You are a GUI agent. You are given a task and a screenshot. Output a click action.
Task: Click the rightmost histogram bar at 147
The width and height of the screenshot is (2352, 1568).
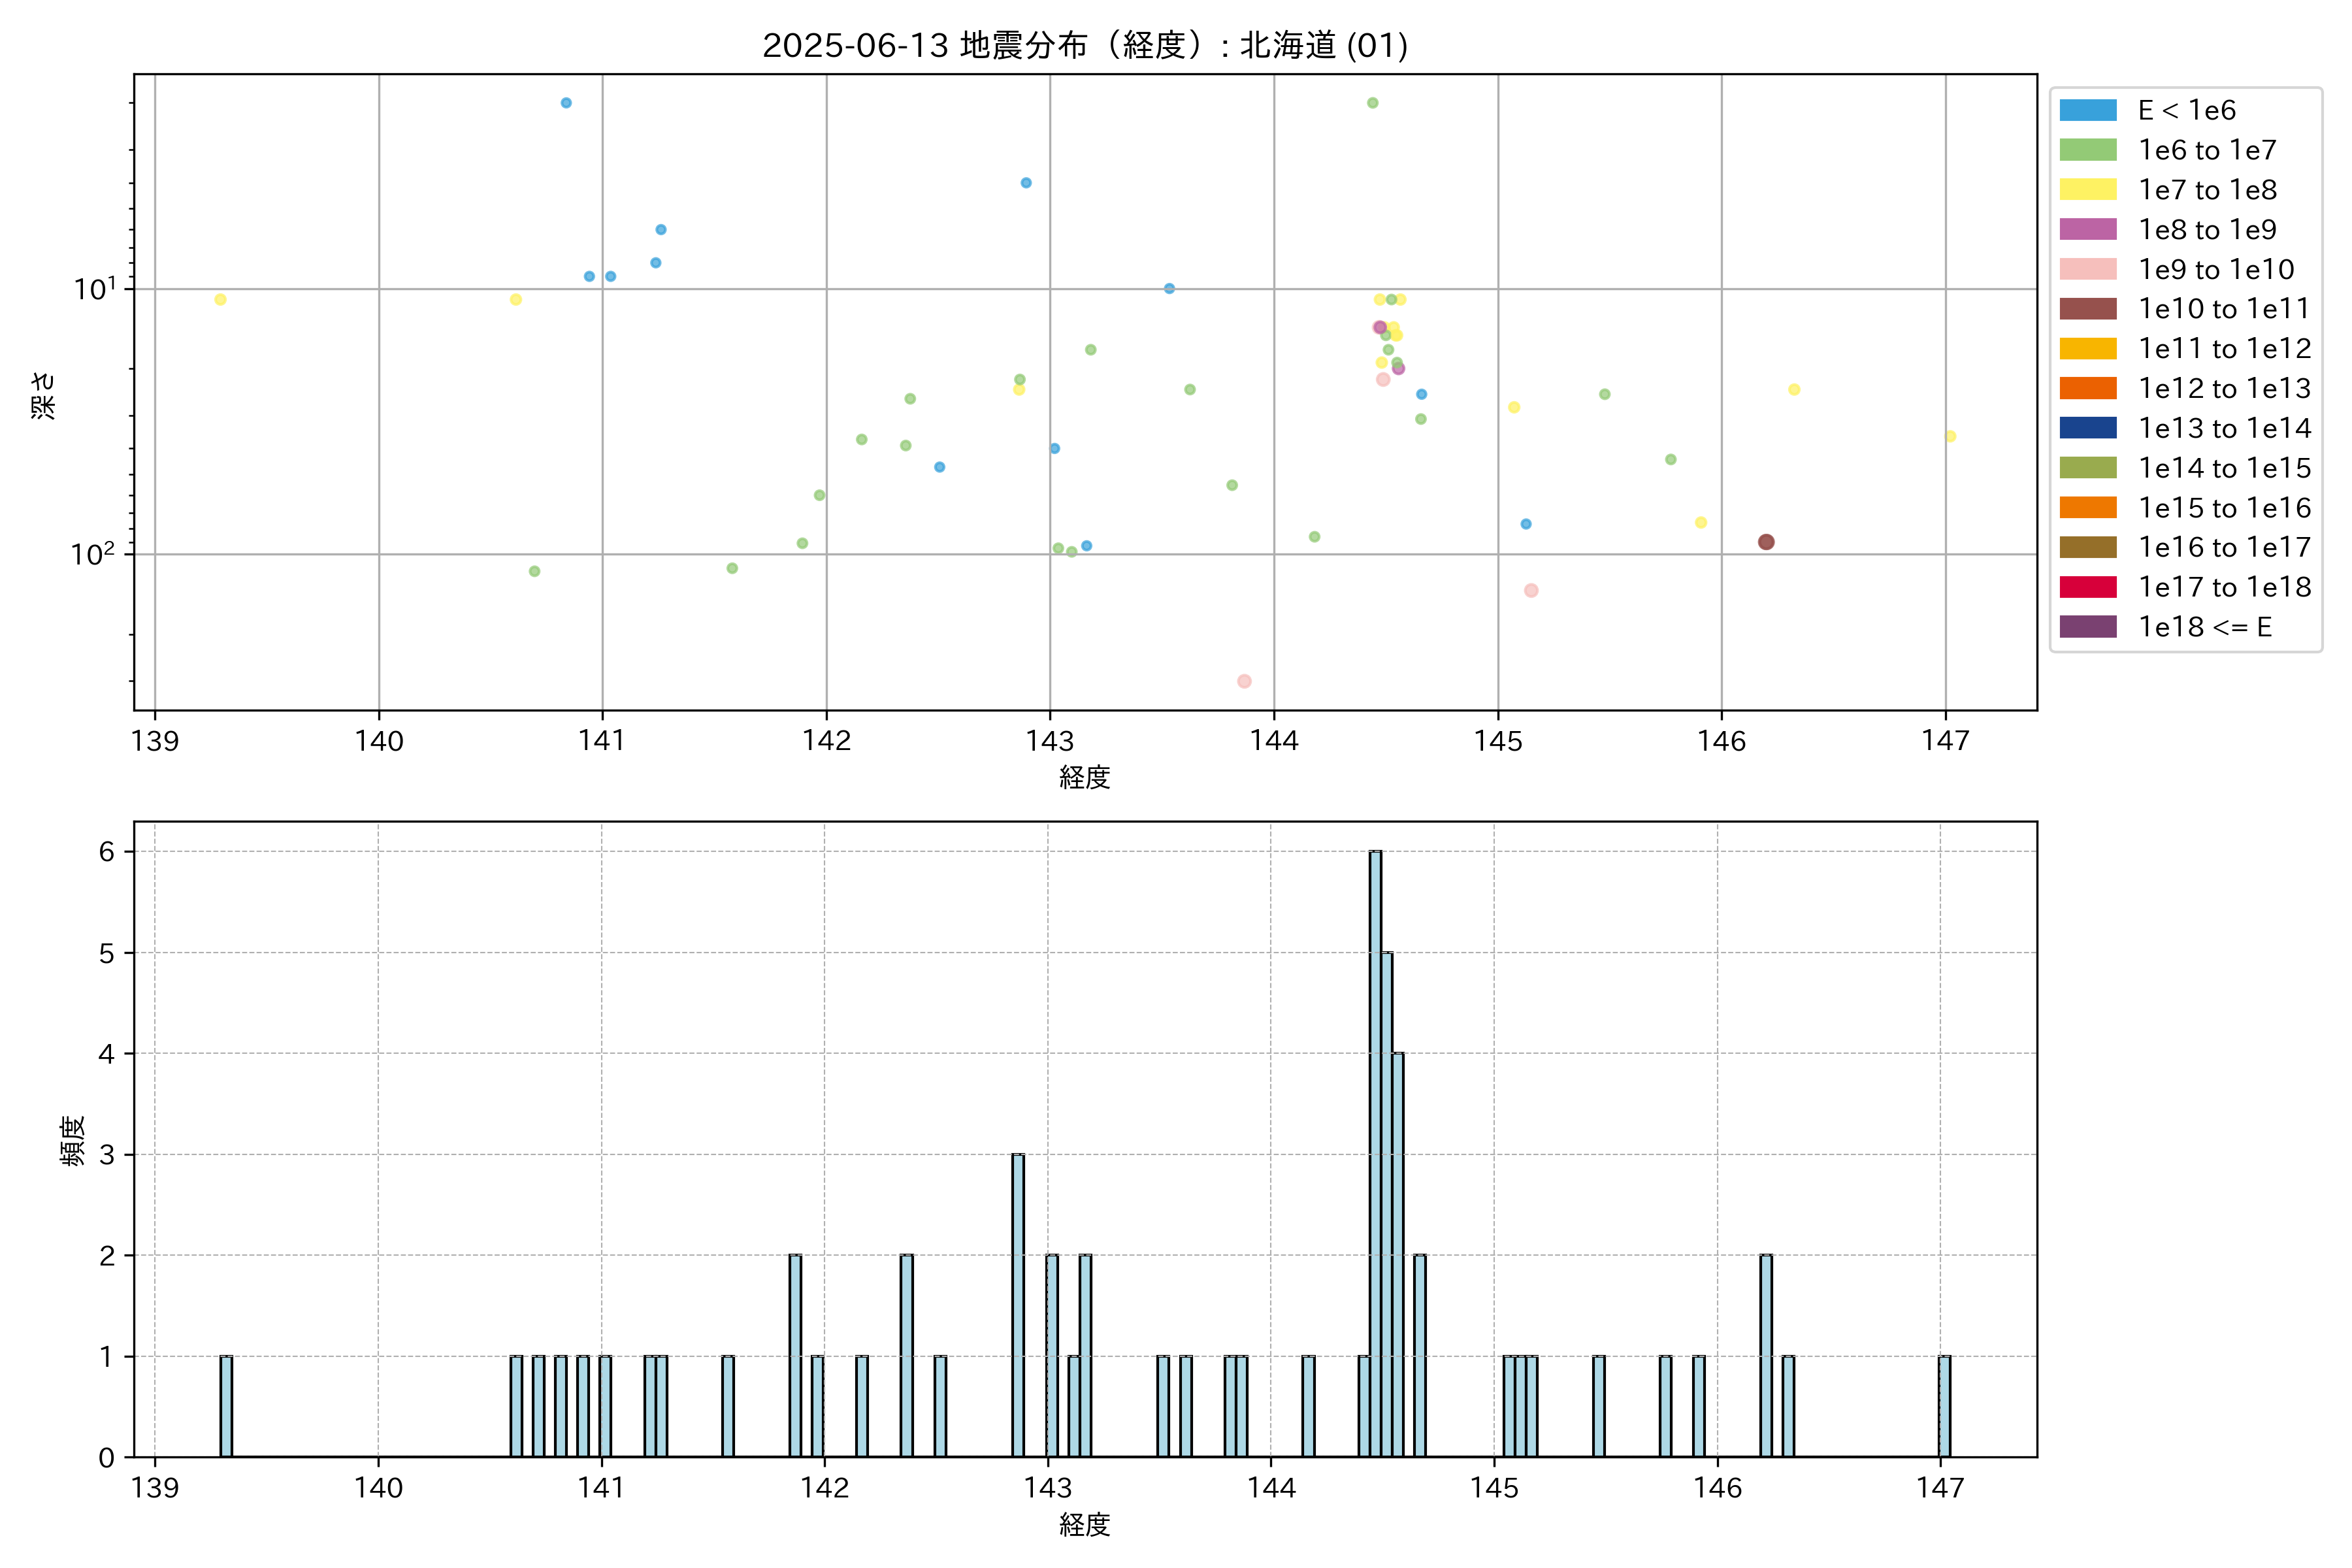1944,1406
